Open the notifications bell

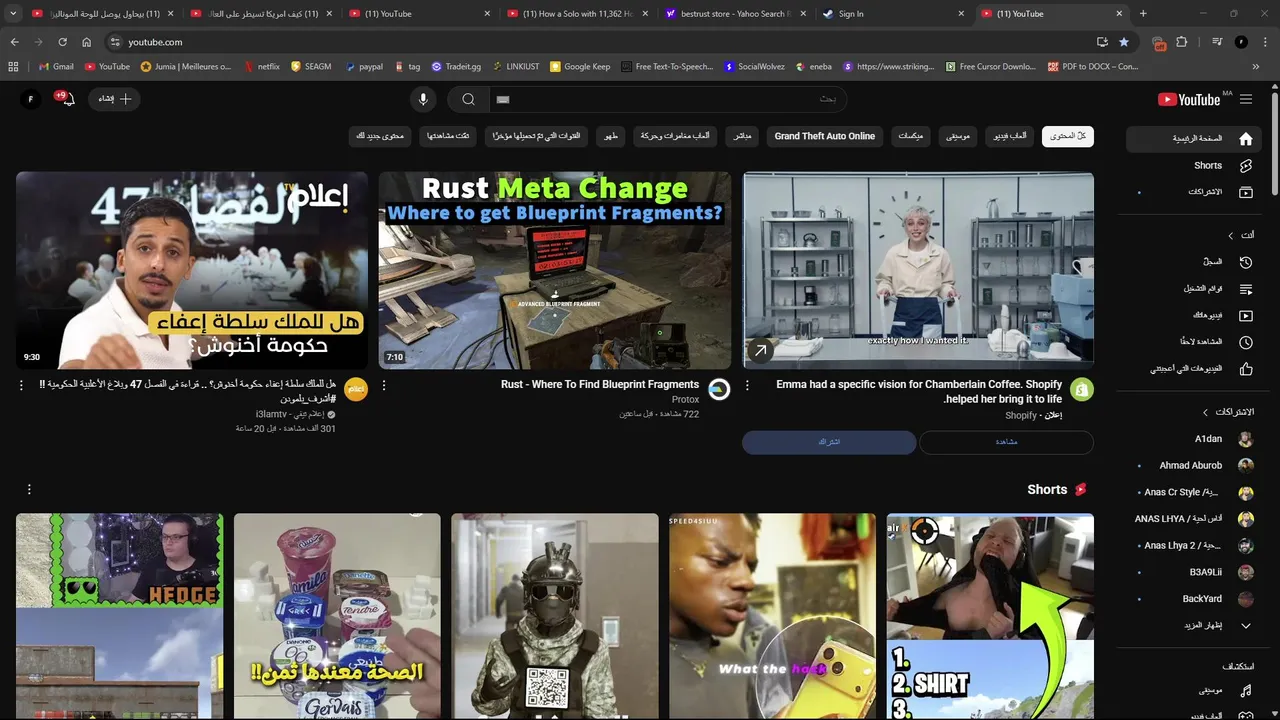[66, 99]
